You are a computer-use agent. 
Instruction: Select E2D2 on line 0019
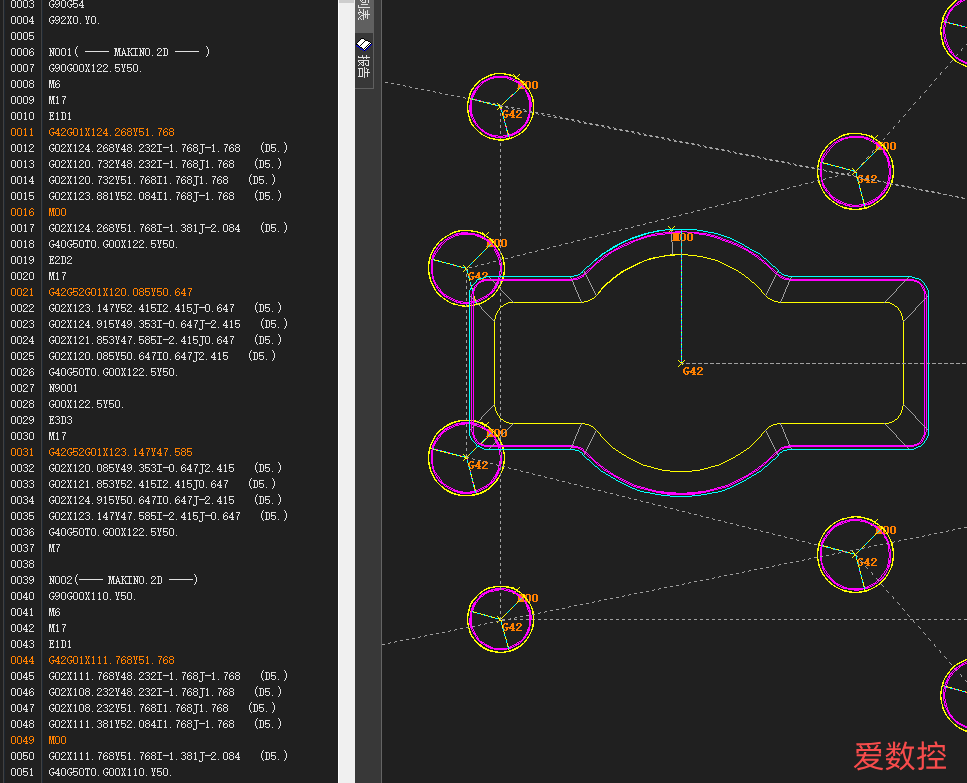(60, 260)
